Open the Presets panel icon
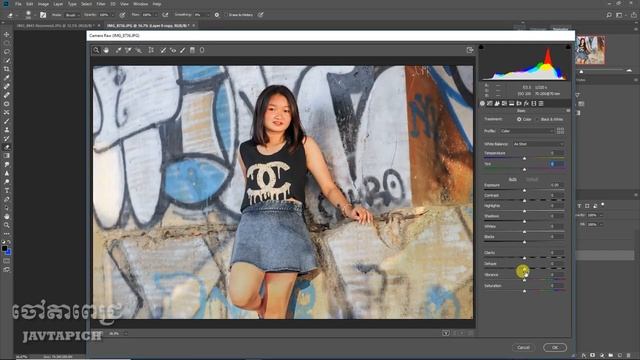 pos(541,104)
